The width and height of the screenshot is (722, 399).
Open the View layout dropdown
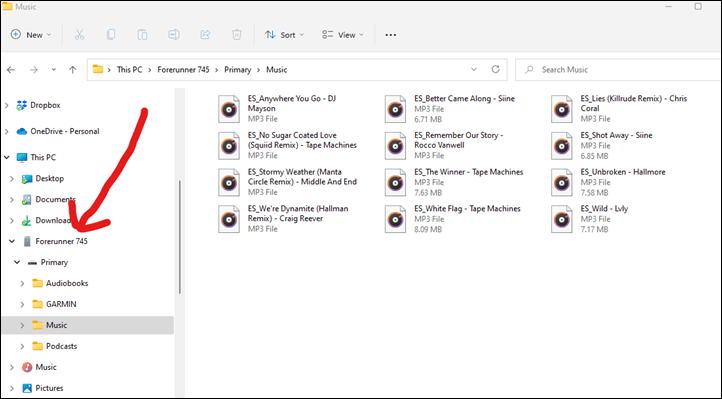click(343, 35)
